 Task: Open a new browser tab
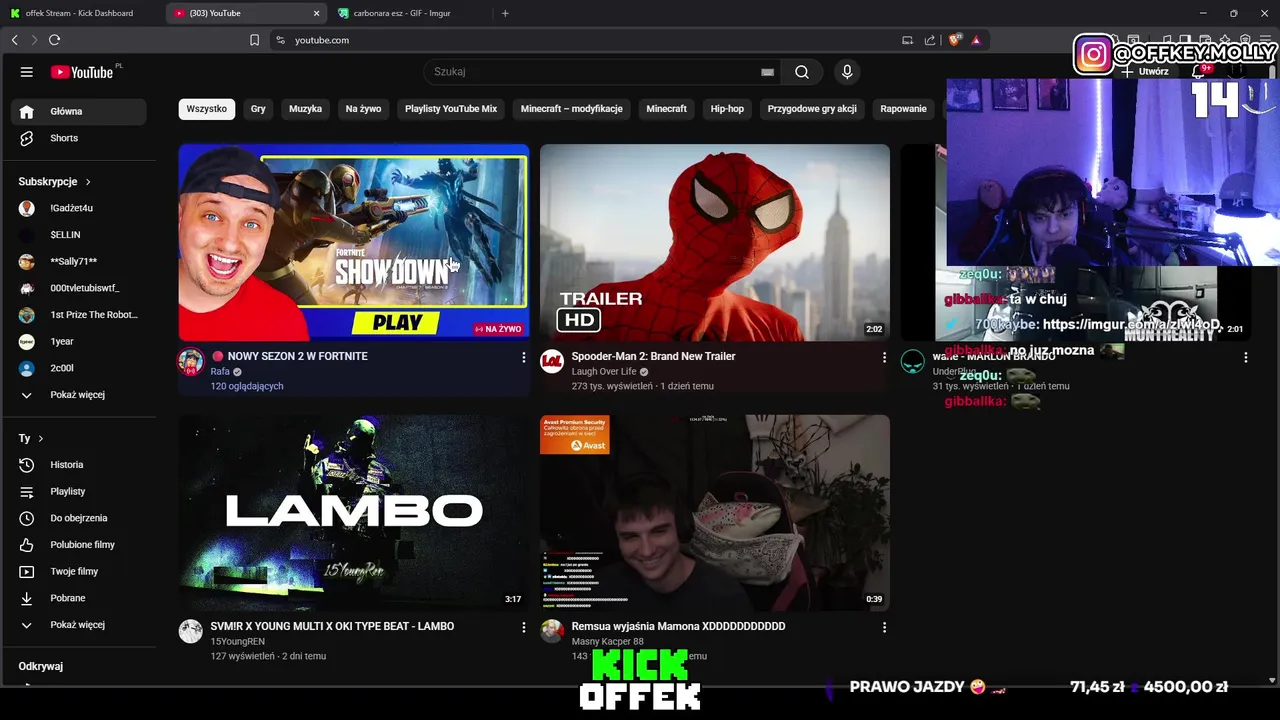point(505,13)
